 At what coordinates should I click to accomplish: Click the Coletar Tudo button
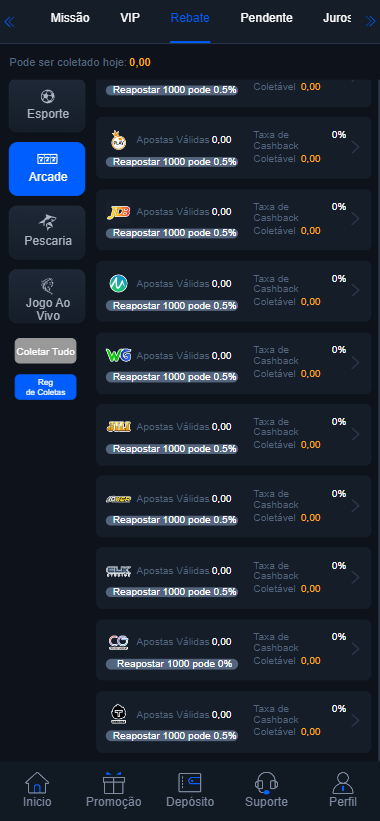(46, 351)
